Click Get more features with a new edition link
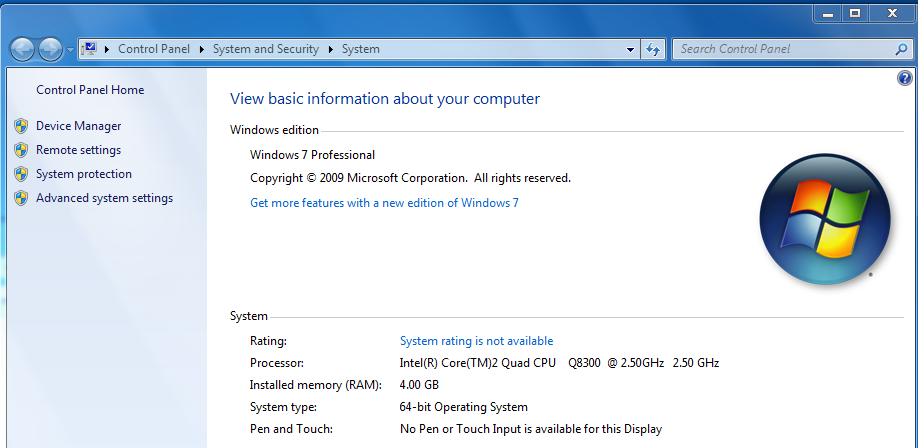Viewport: 918px width, 448px height. click(384, 203)
